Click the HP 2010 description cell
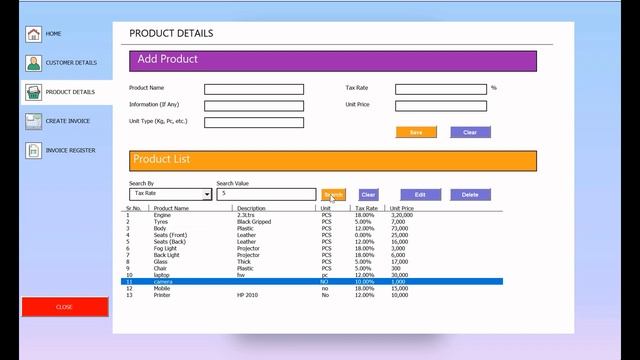Image resolution: width=640 pixels, height=360 pixels. click(x=247, y=295)
